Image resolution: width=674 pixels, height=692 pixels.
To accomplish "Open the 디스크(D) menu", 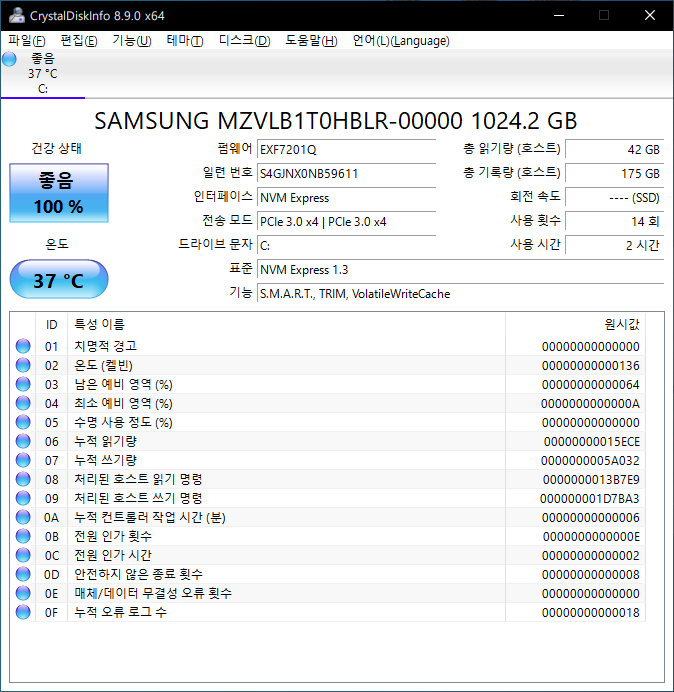I will pyautogui.click(x=244, y=41).
